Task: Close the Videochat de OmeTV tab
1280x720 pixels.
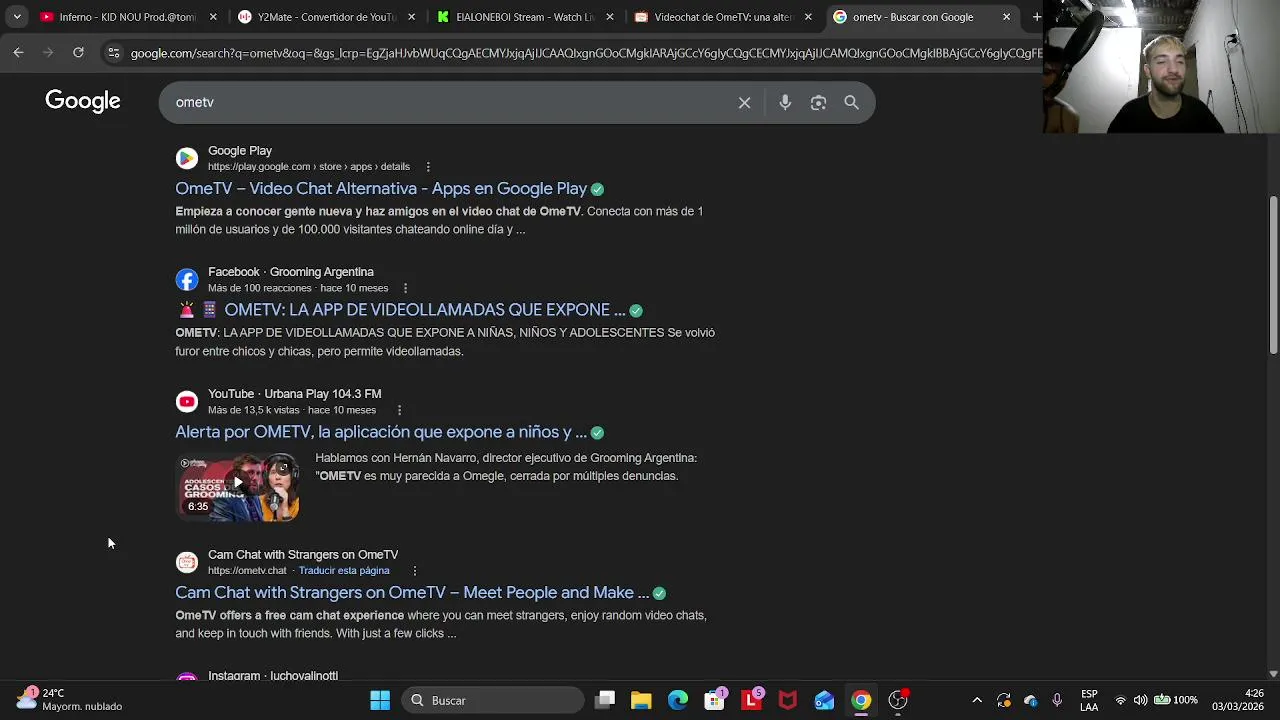Action: tap(808, 17)
